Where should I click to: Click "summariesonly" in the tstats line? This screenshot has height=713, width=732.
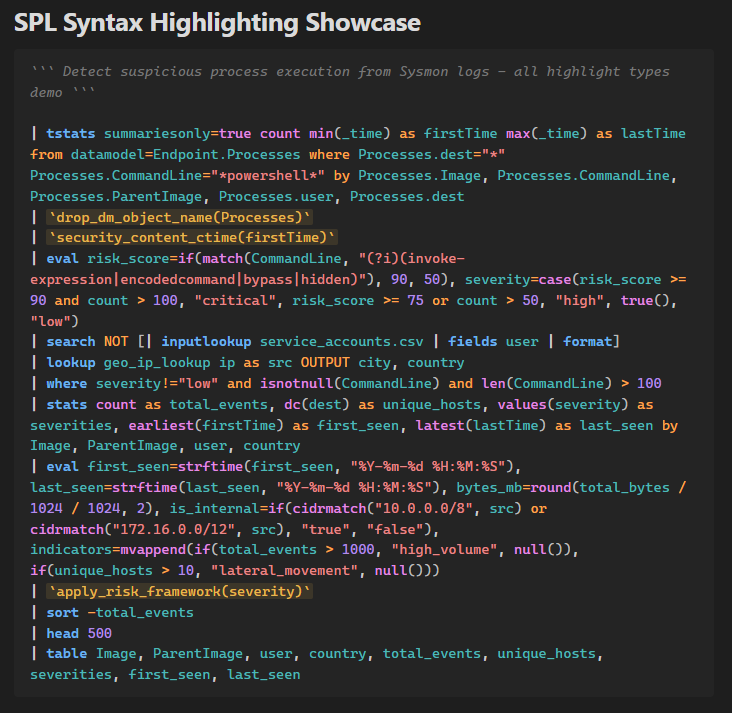(157, 134)
